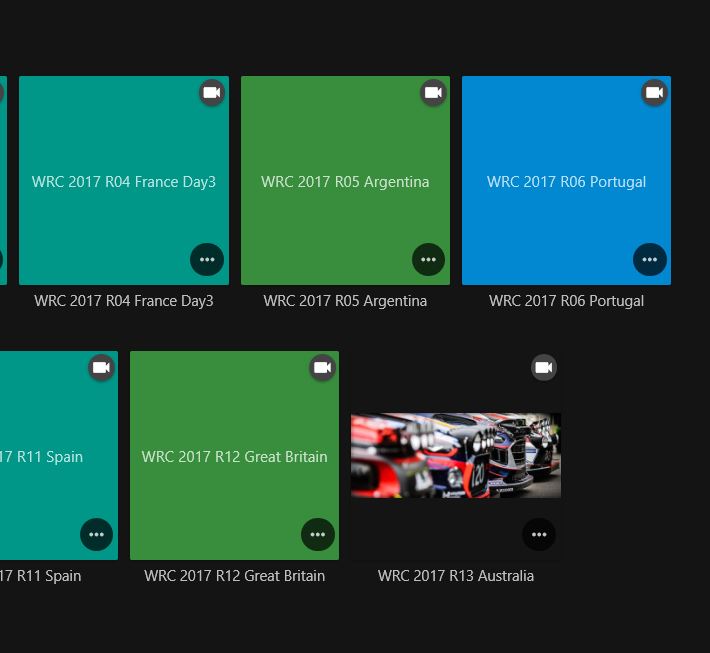
Task: Select caption WRC 2017 R06 Portugal below tile
Action: point(566,301)
